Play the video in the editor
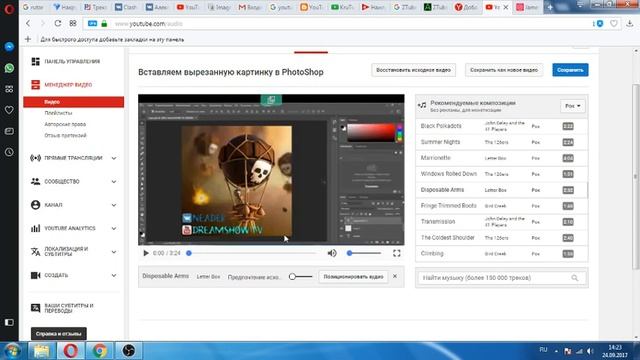Screen dimensions: 640x360 pos(145,253)
